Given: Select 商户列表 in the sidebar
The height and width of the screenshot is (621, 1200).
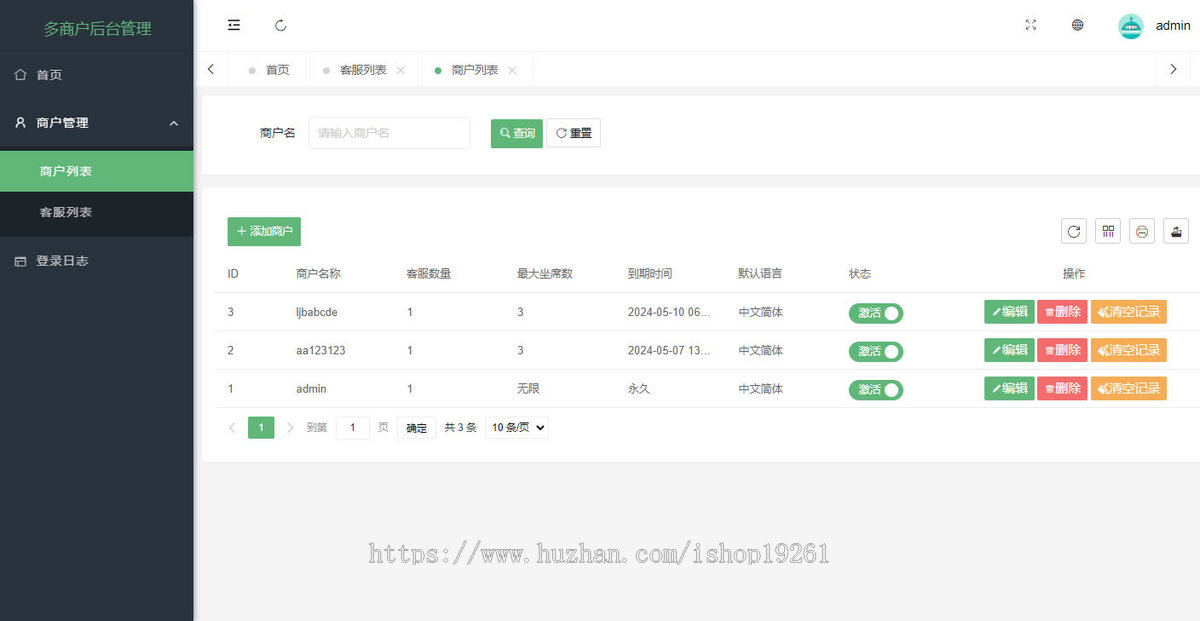Looking at the screenshot, I should (x=96, y=171).
